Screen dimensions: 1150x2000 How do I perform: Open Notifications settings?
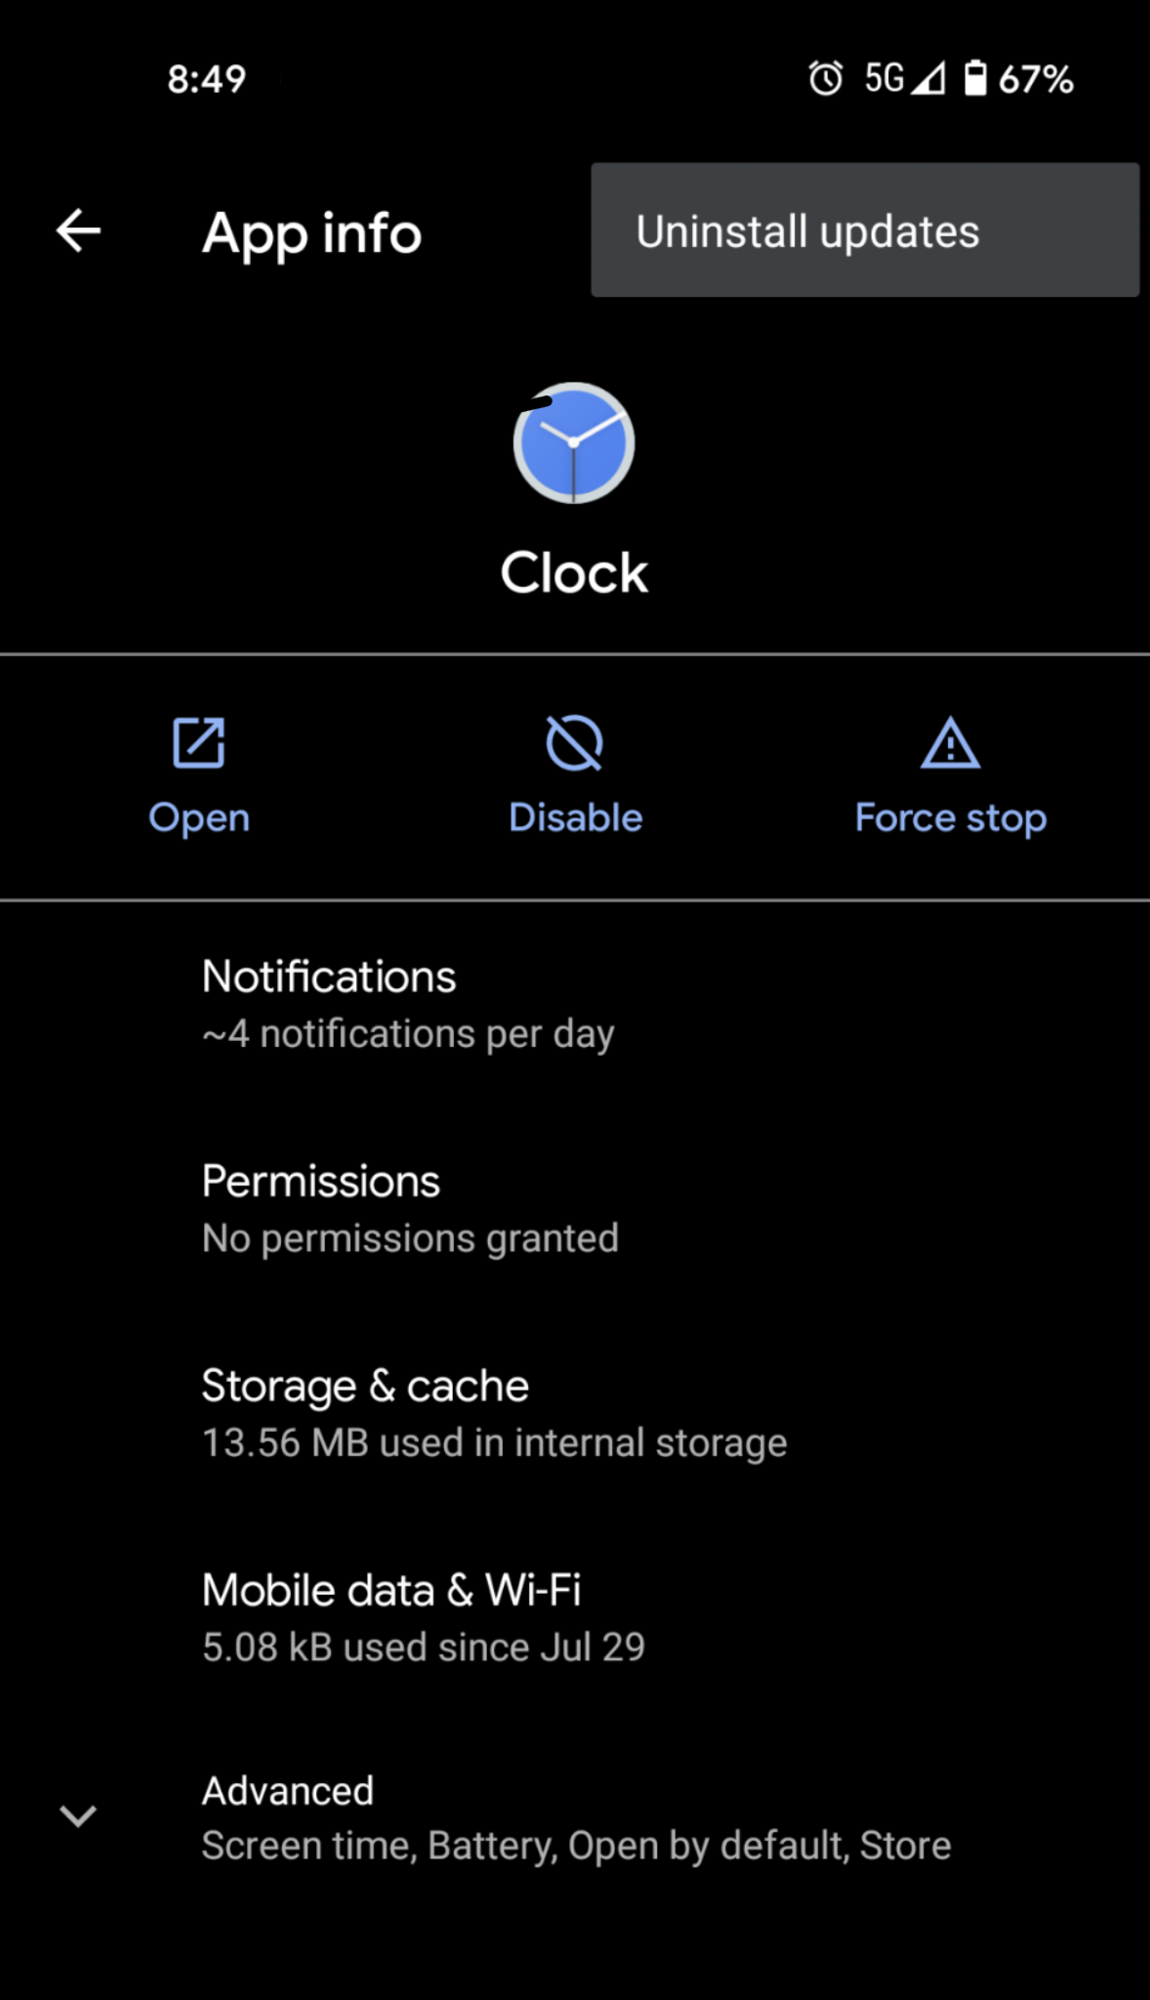(575, 1003)
